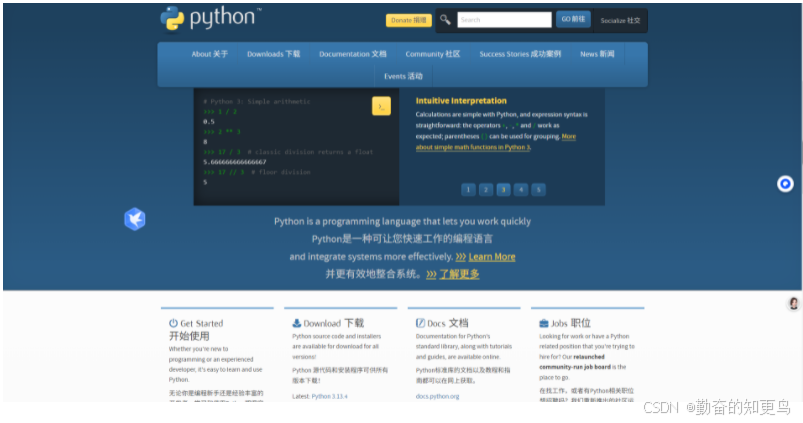Open the Downloads menu
Screen dimensions: 803x423
point(273,54)
